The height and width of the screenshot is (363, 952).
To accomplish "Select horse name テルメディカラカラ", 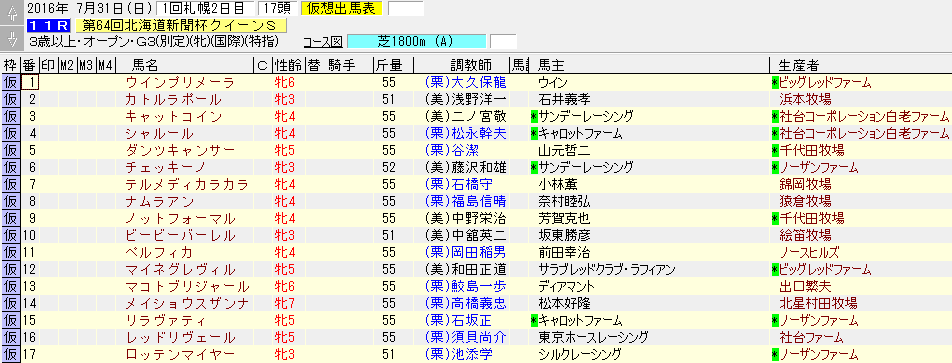I will pos(187,185).
